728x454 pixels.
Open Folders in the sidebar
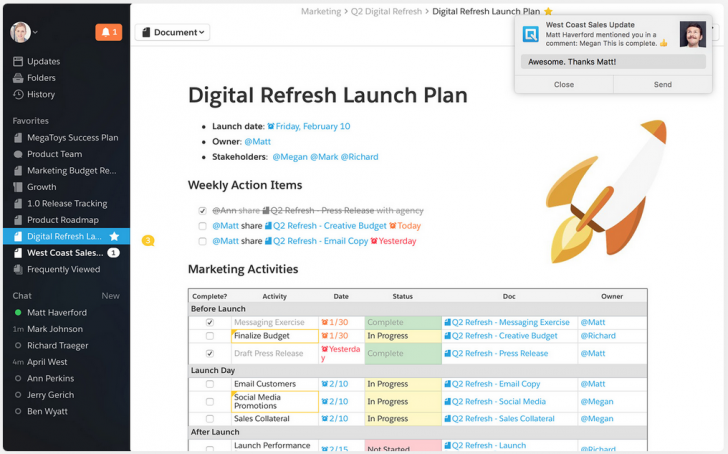pos(41,78)
